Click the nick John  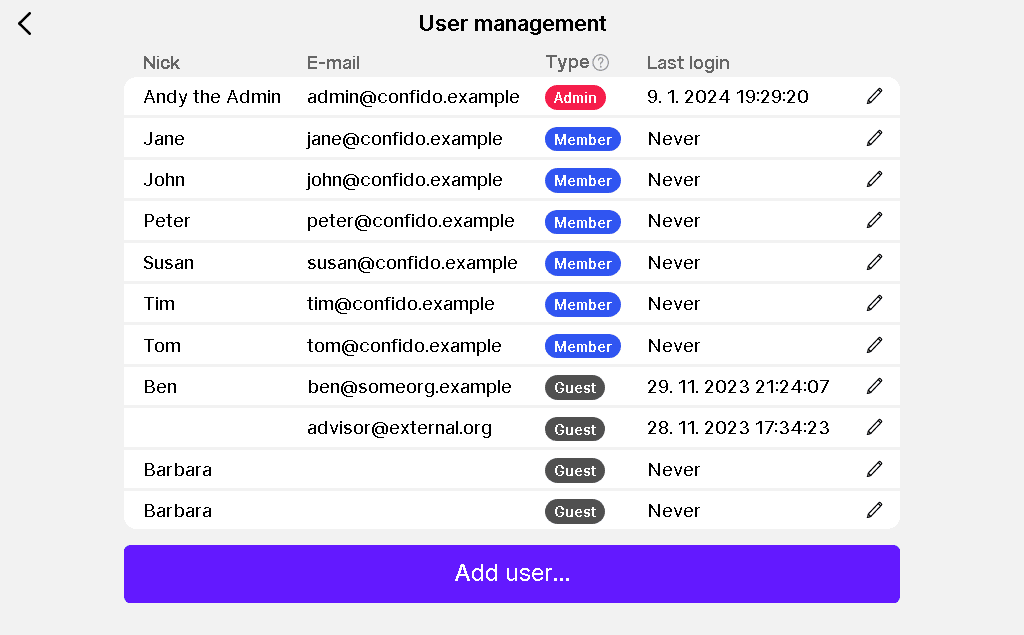point(164,180)
